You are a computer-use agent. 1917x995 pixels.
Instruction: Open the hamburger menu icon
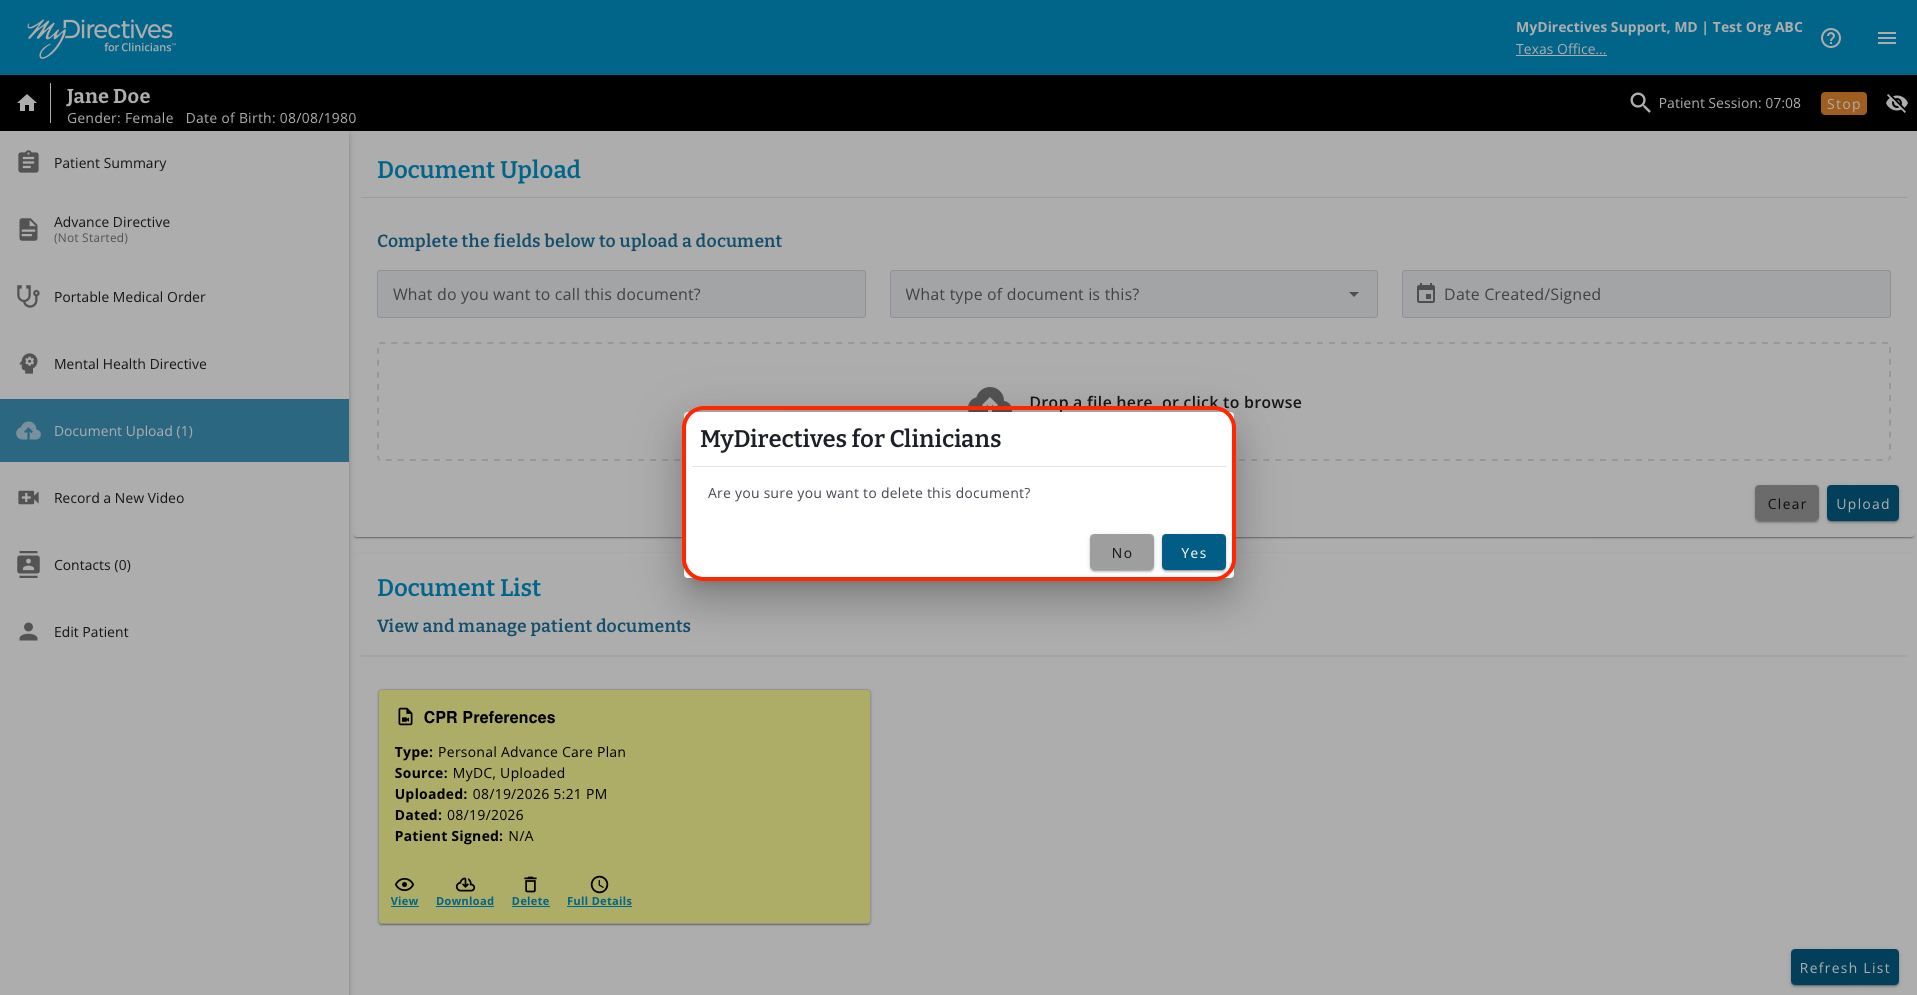coord(1887,38)
